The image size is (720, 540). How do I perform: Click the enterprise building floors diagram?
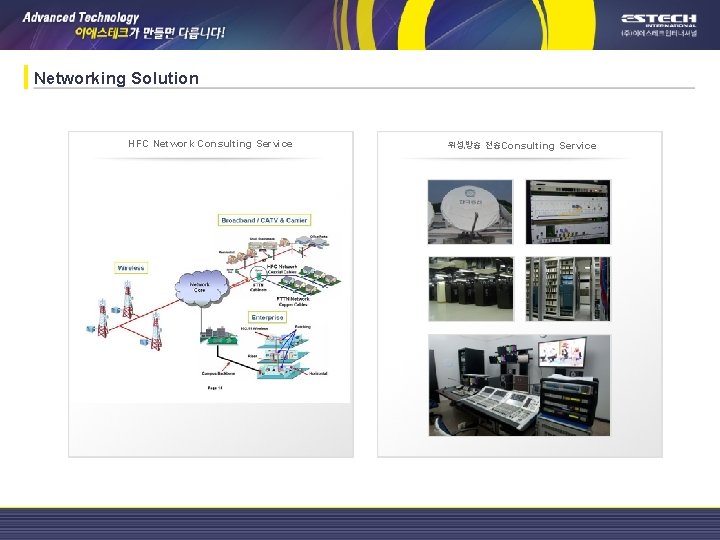tap(283, 356)
